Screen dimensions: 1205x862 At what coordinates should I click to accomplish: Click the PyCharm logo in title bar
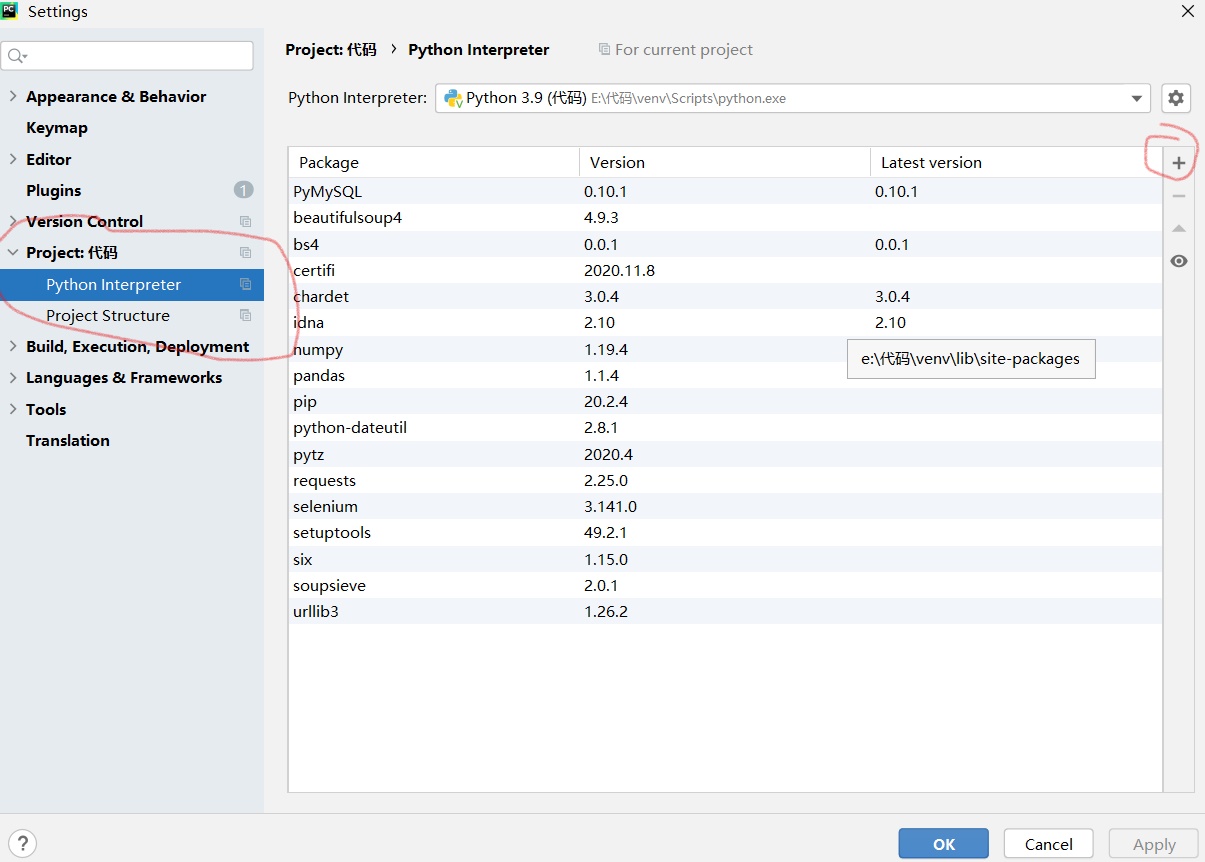11,11
